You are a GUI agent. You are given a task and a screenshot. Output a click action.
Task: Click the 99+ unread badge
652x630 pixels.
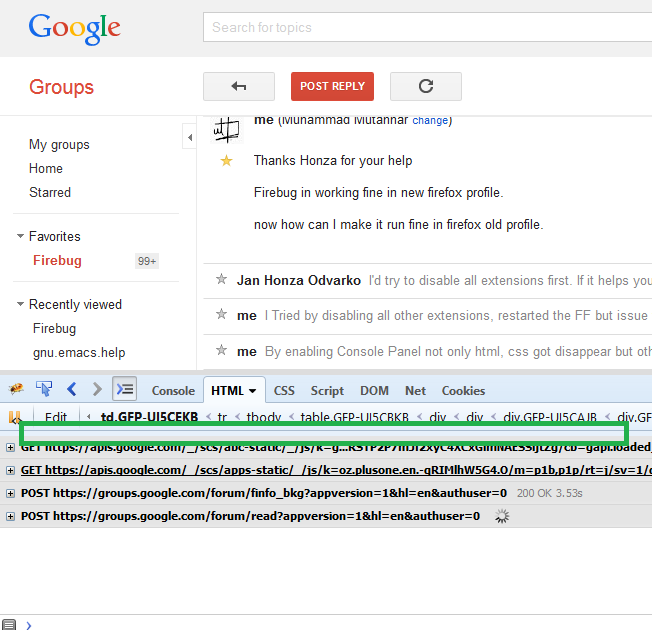147,261
